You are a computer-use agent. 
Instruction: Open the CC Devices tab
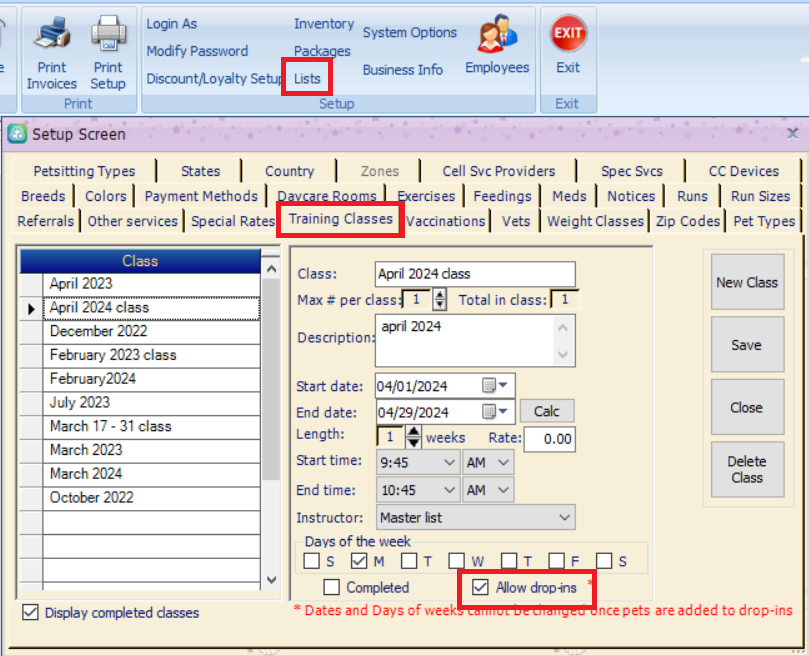(x=743, y=171)
